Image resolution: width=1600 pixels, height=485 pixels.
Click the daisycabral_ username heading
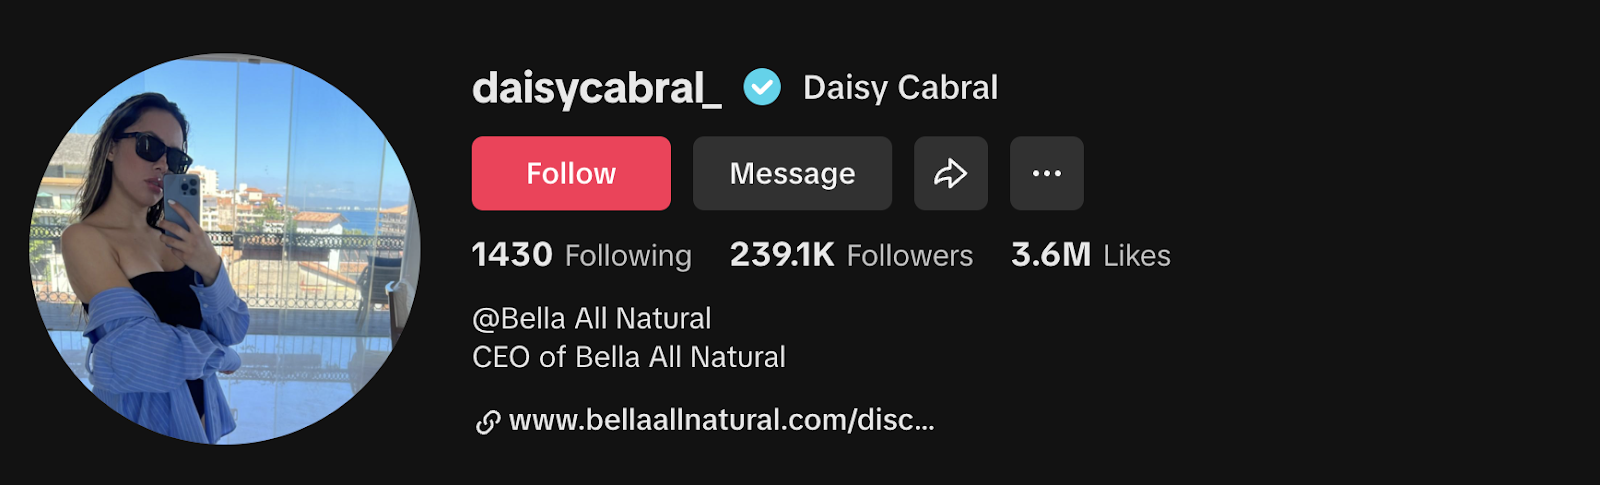[x=597, y=89]
